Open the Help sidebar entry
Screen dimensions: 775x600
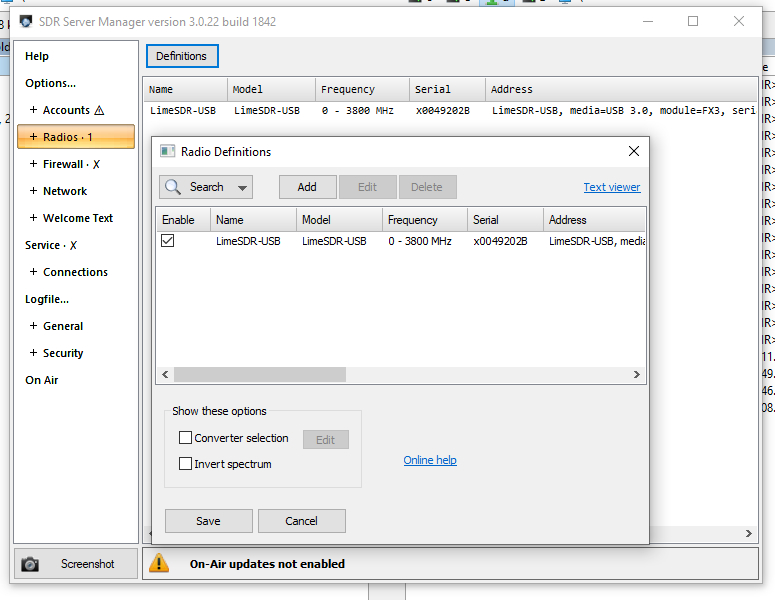(x=37, y=56)
